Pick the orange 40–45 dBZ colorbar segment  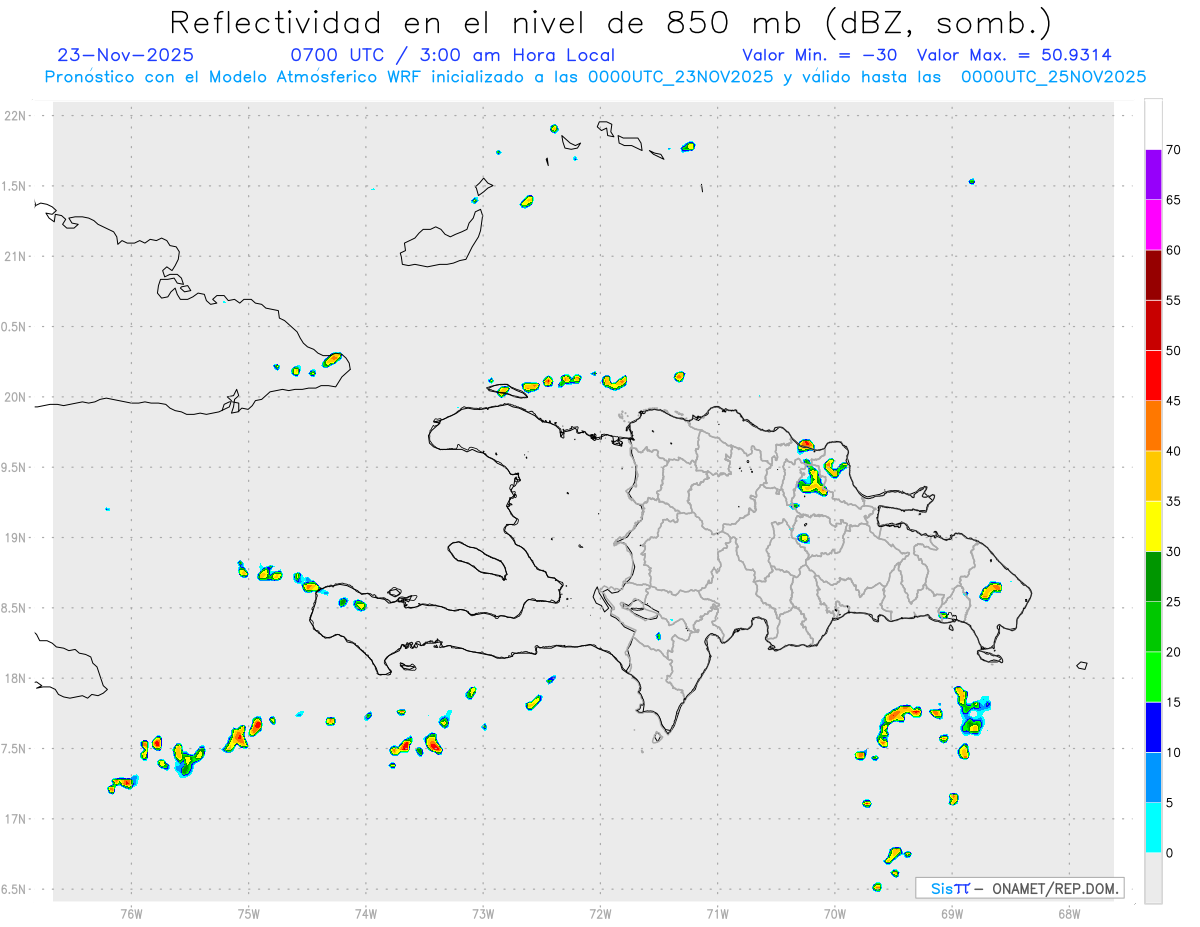point(1153,426)
